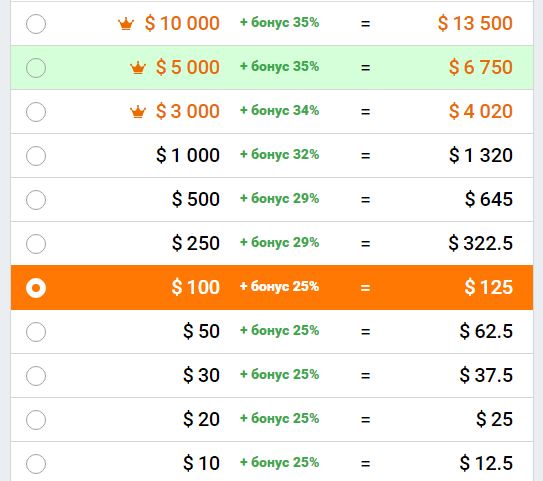Select the $250 radio option

(36, 244)
